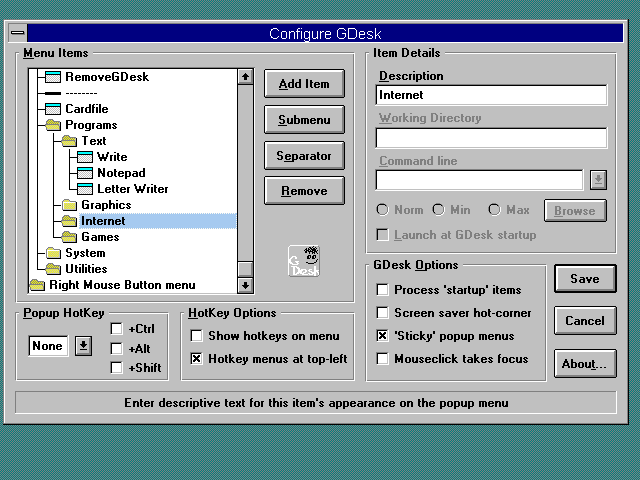640x480 pixels.
Task: Select Graphics in the menu tree
Action: 106,205
